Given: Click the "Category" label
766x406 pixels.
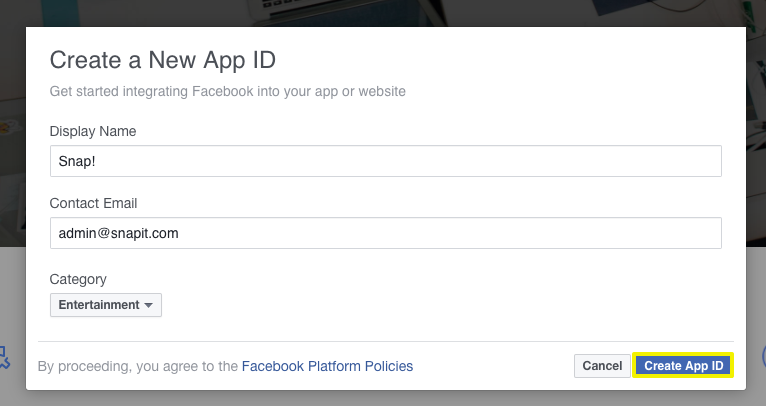Looking at the screenshot, I should point(78,279).
